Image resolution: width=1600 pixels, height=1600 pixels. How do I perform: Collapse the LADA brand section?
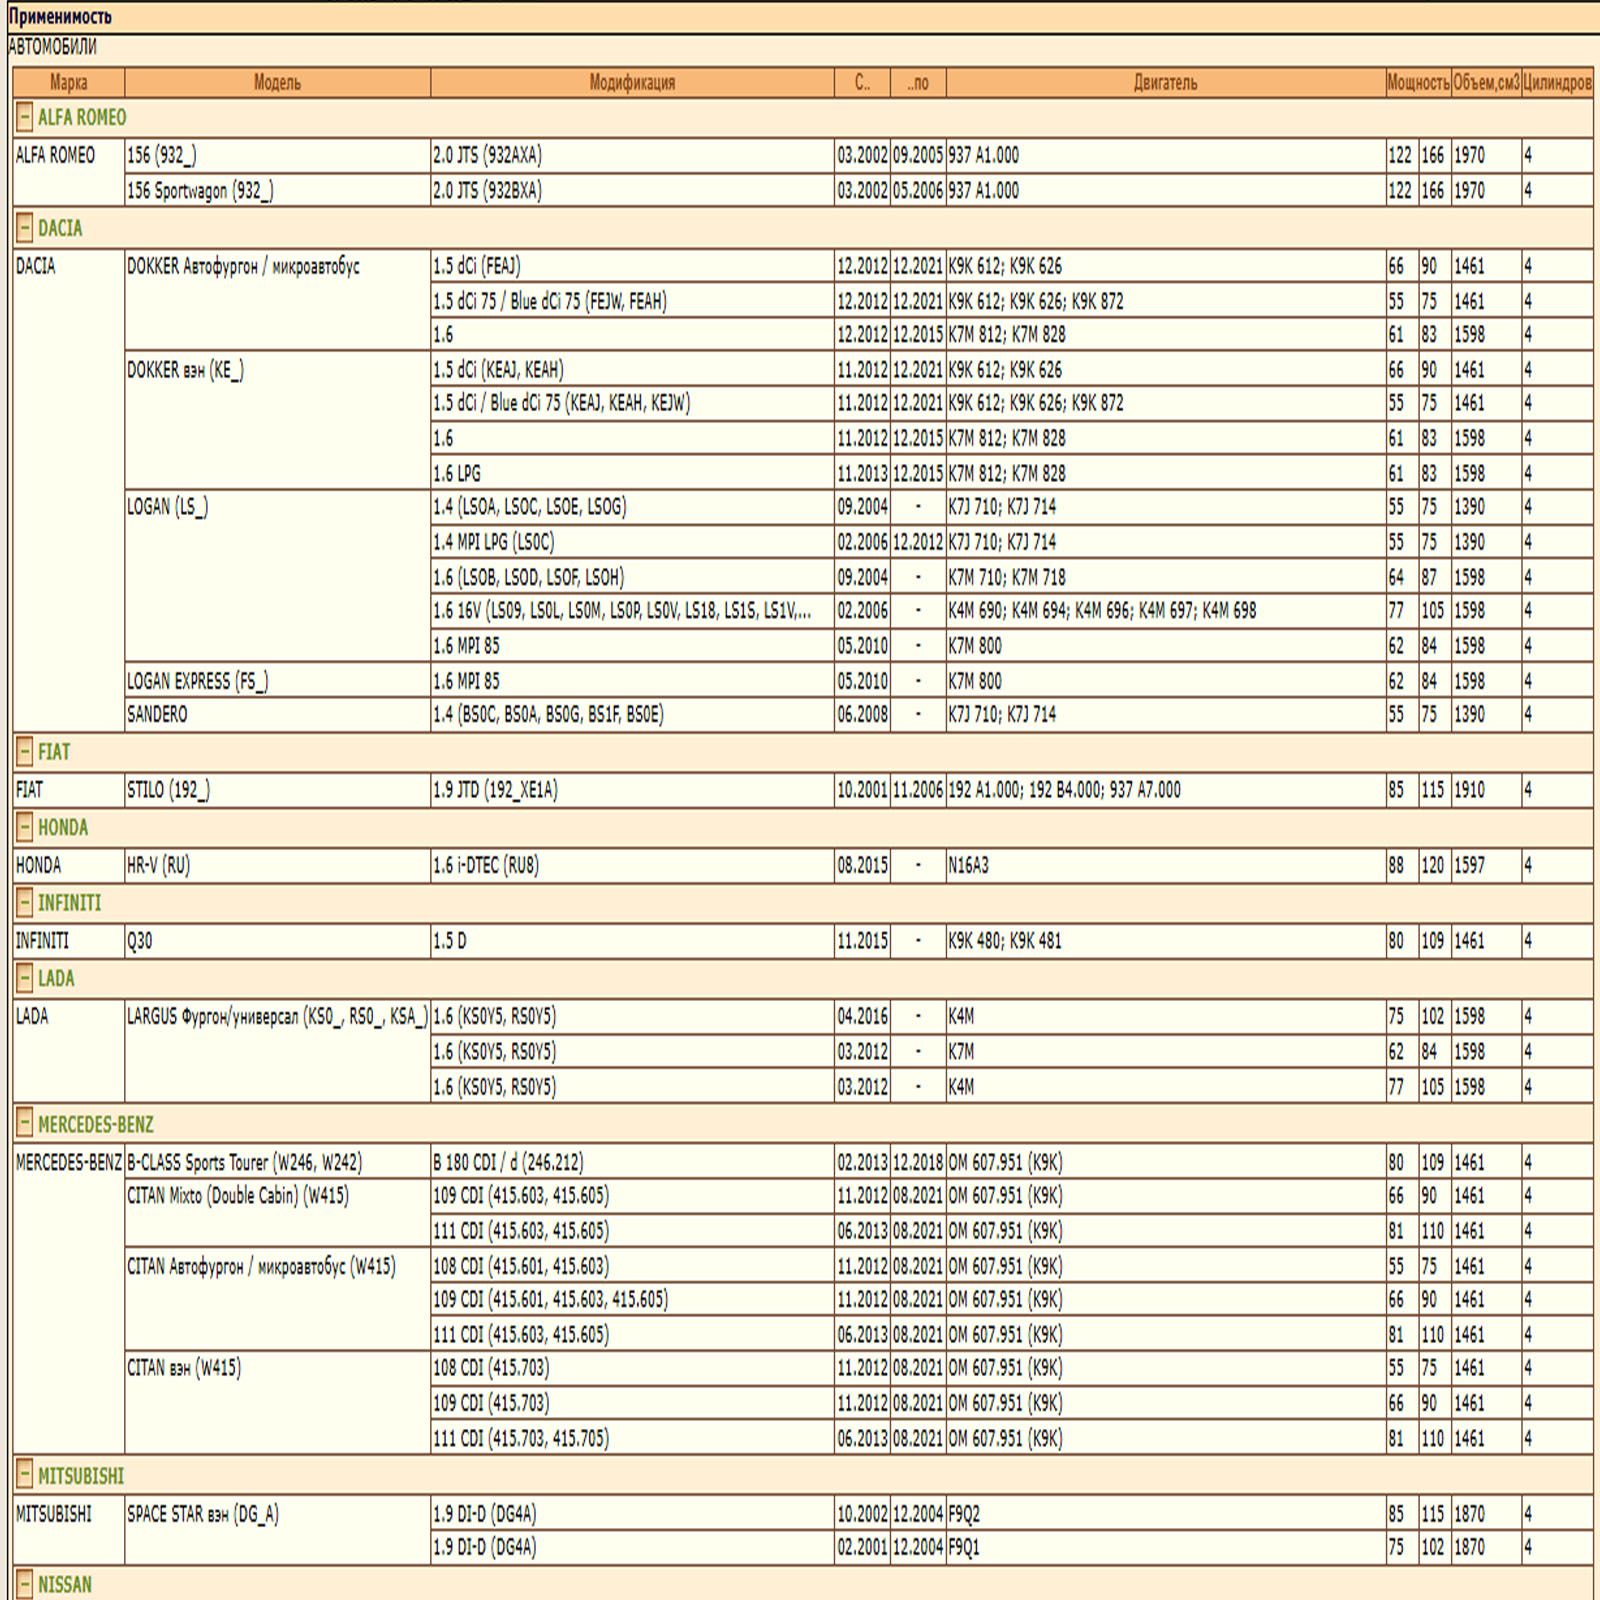pos(25,979)
